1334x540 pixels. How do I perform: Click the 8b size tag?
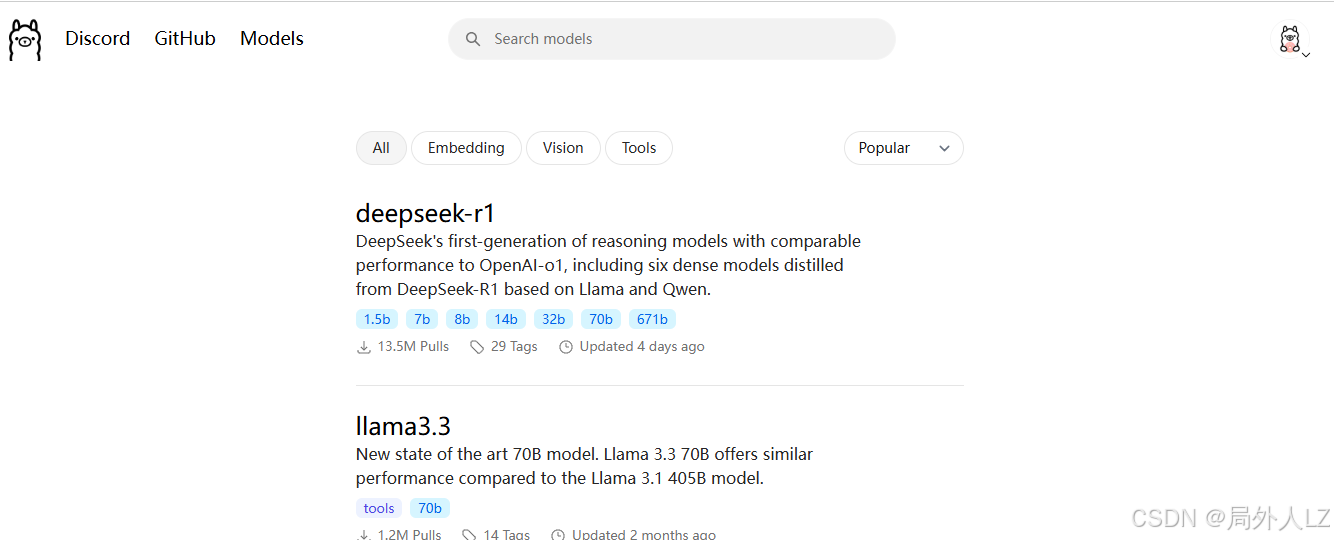click(x=462, y=319)
